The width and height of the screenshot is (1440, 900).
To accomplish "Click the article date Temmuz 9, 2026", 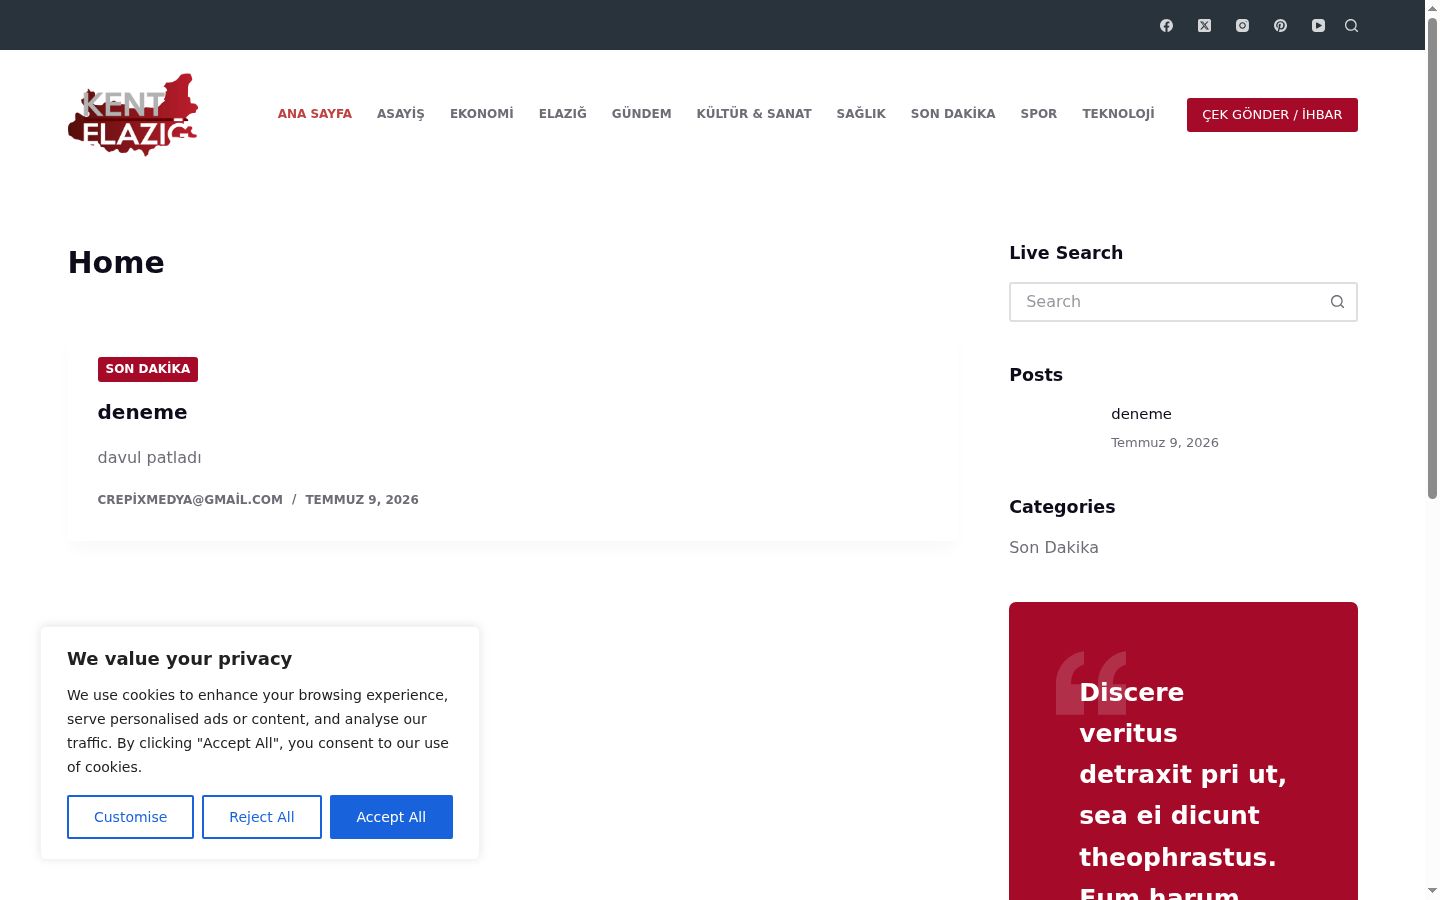I will 362,500.
